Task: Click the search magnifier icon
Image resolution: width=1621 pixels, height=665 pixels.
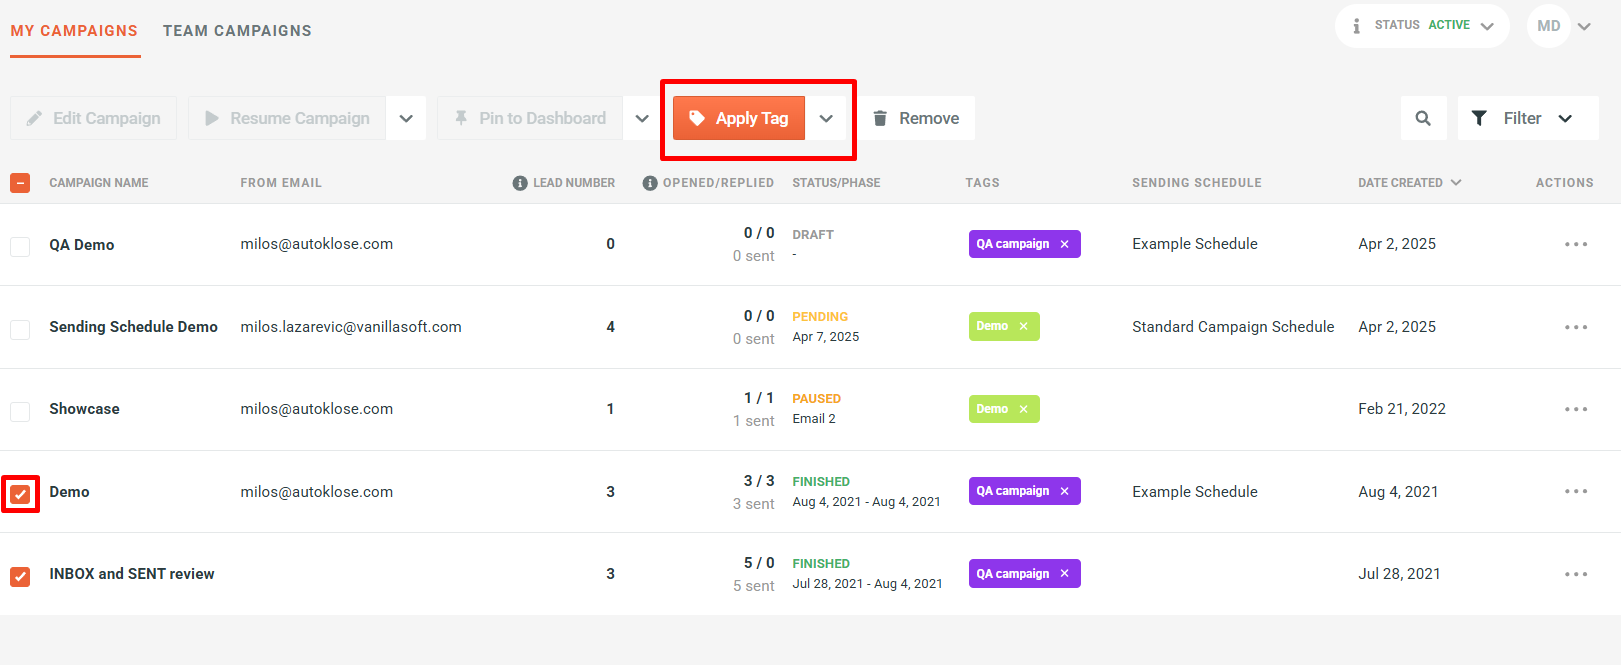Action: (x=1423, y=118)
